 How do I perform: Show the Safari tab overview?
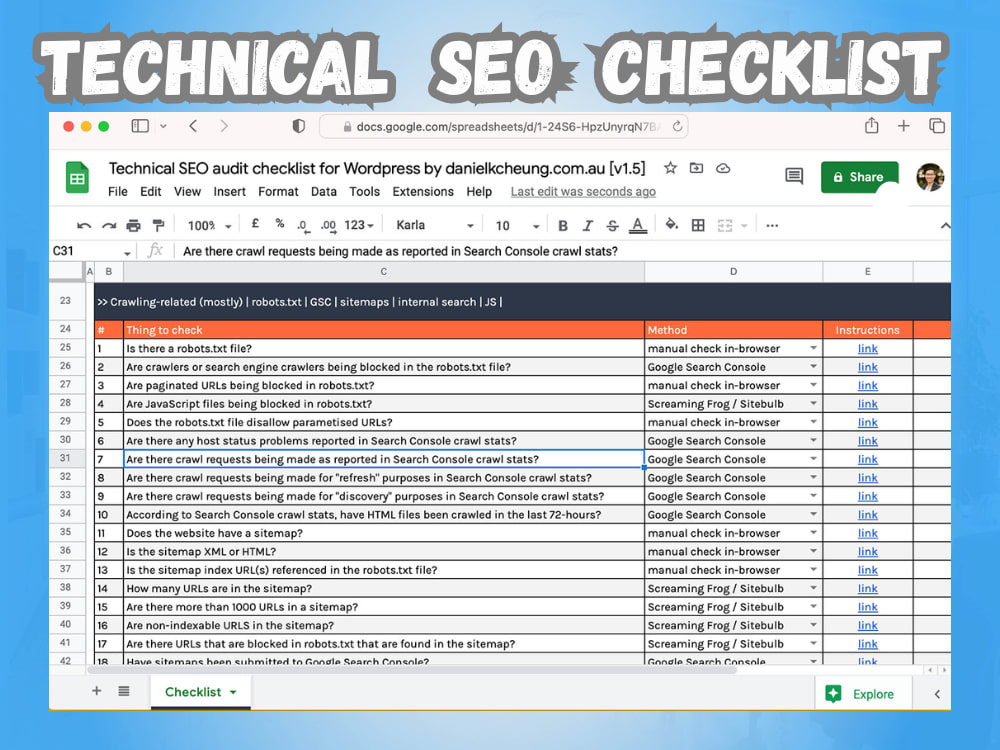937,126
